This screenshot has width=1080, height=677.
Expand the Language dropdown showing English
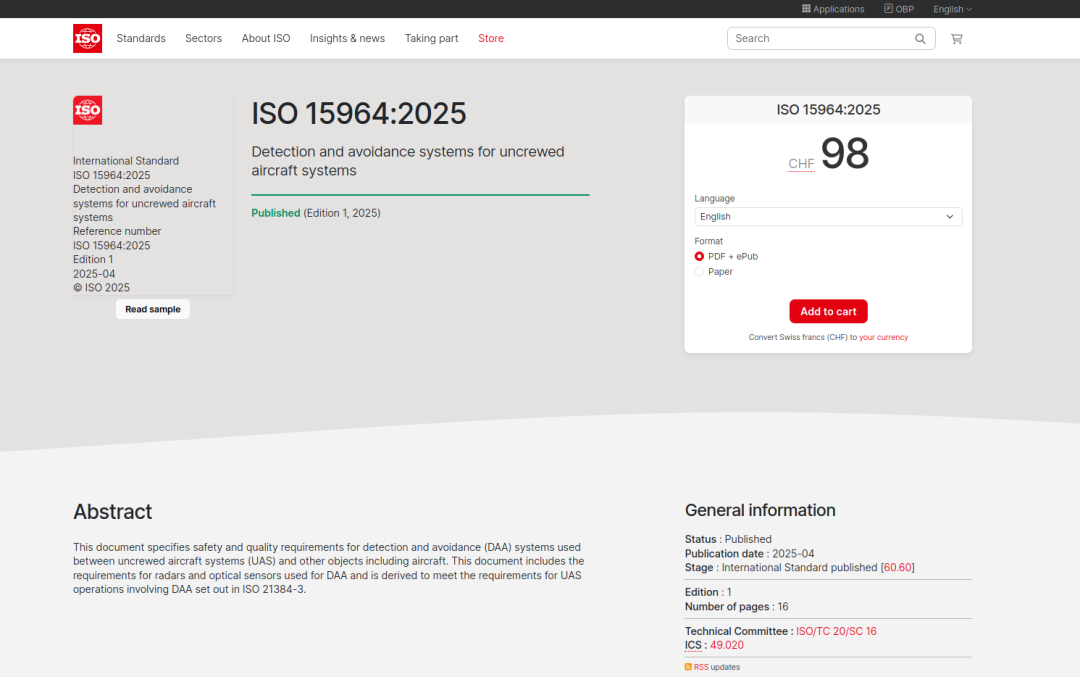tap(828, 216)
